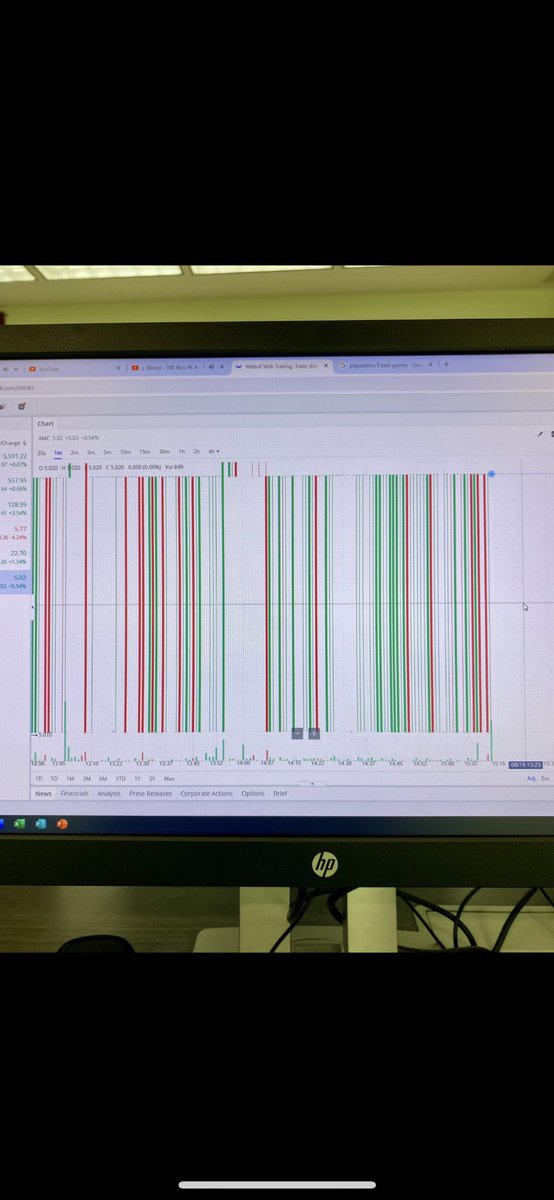Viewport: 554px width, 1200px height.
Task: Switch to the playstation 5 best games tab
Action: pyautogui.click(x=385, y=366)
